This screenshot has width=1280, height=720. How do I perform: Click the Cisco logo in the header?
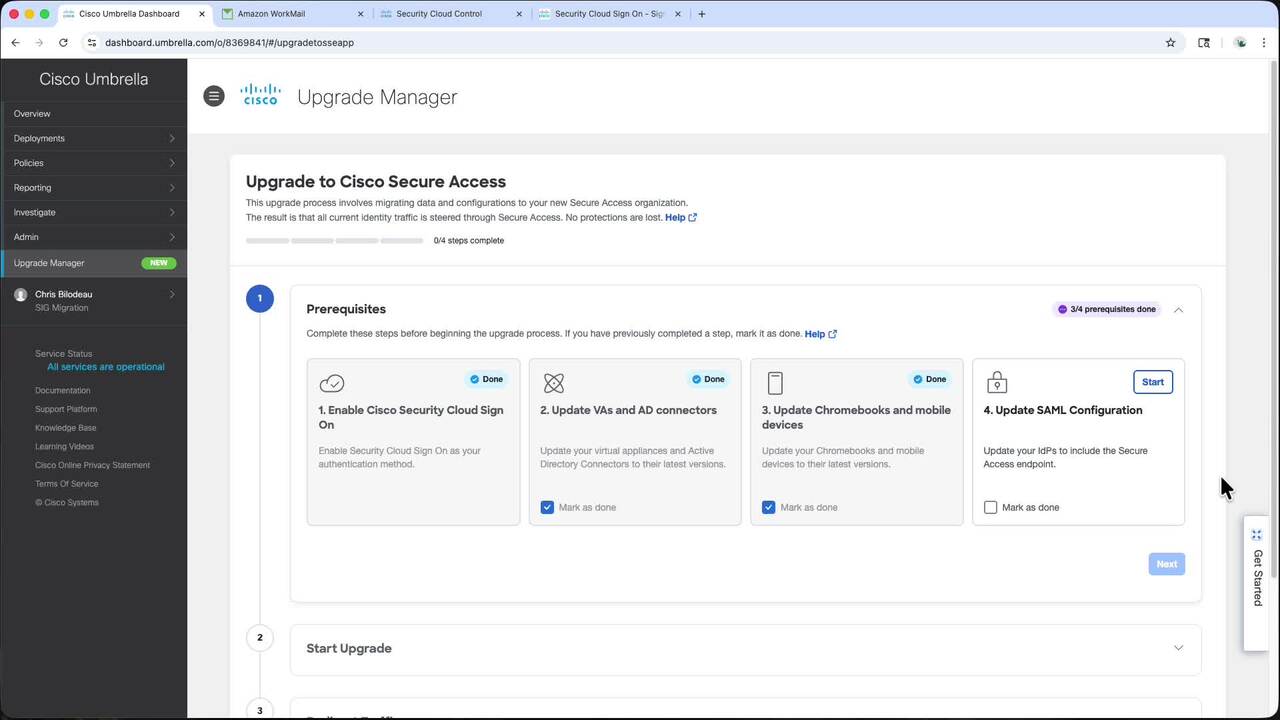pyautogui.click(x=260, y=96)
